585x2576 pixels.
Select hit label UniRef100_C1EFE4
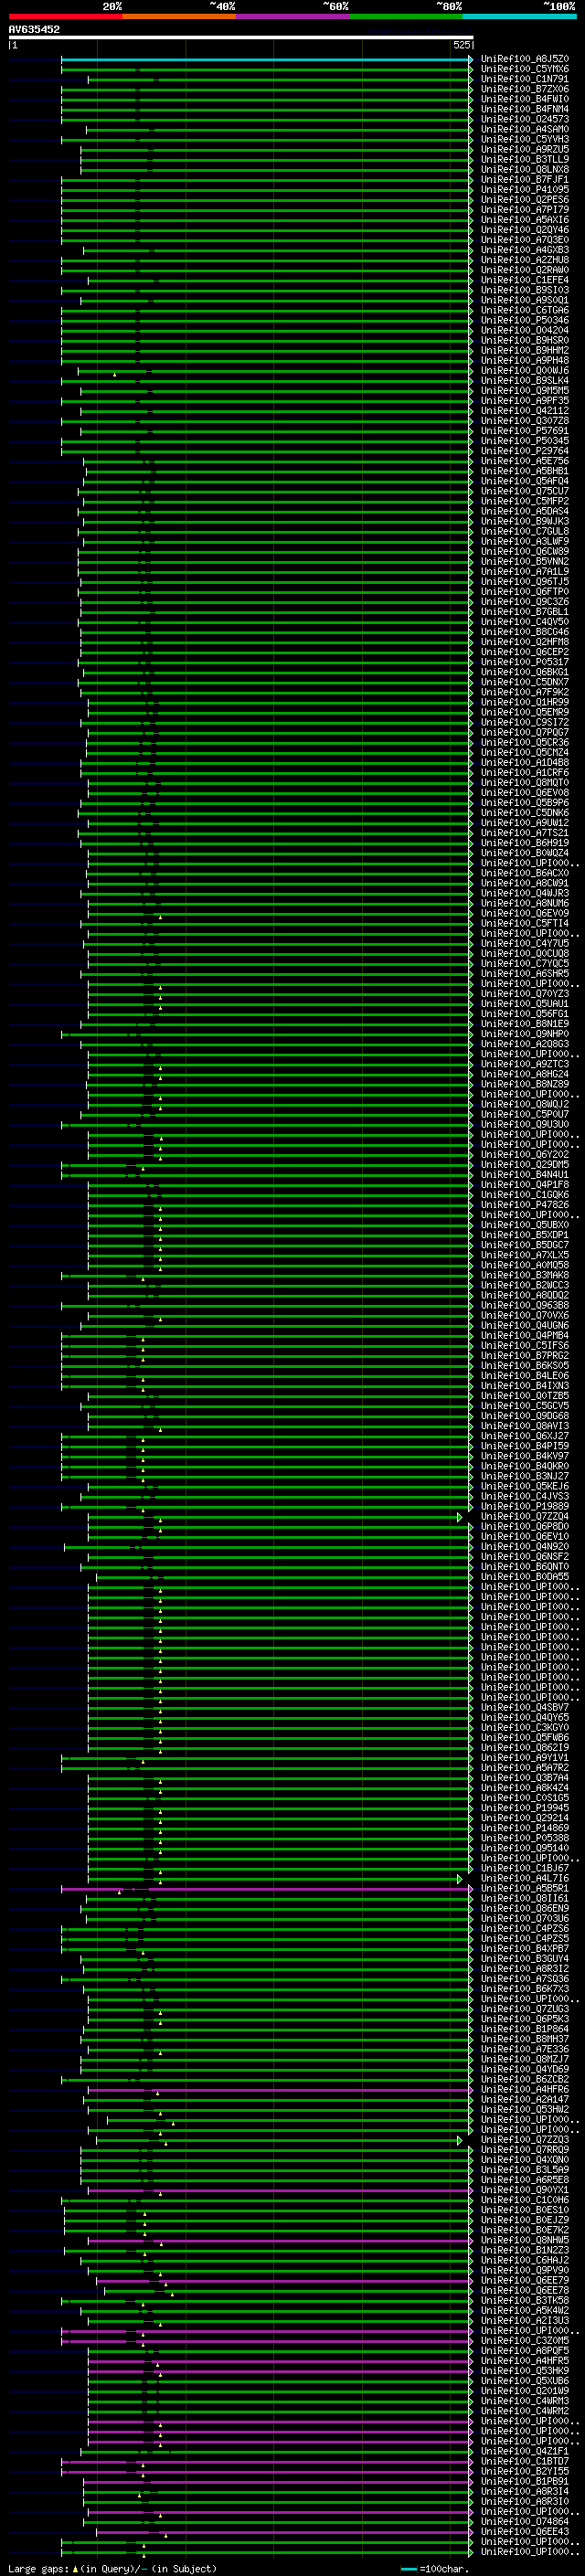coord(525,280)
